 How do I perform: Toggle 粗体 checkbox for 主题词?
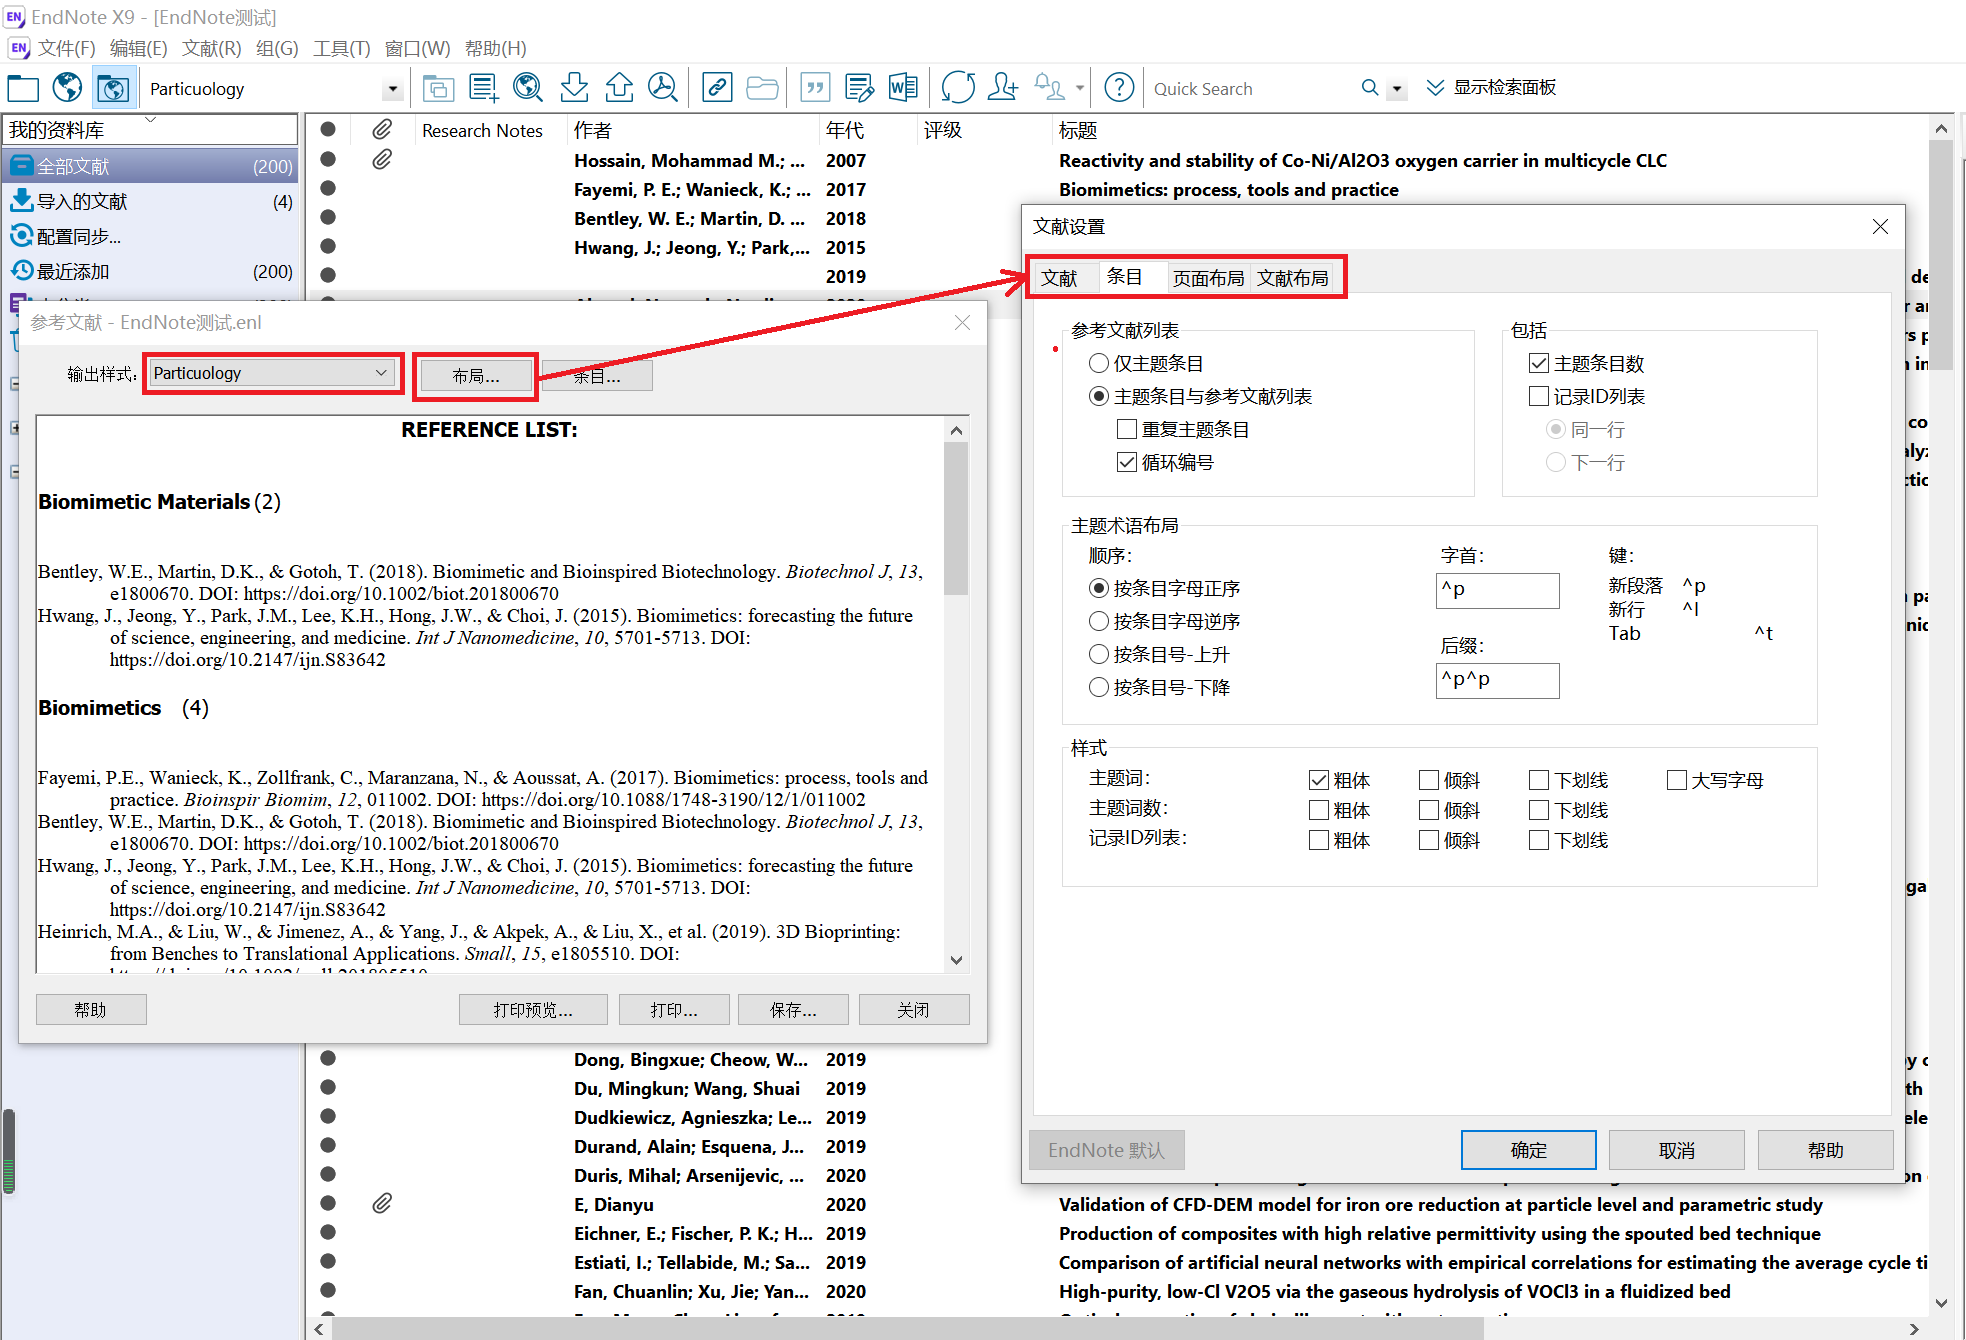(1319, 780)
